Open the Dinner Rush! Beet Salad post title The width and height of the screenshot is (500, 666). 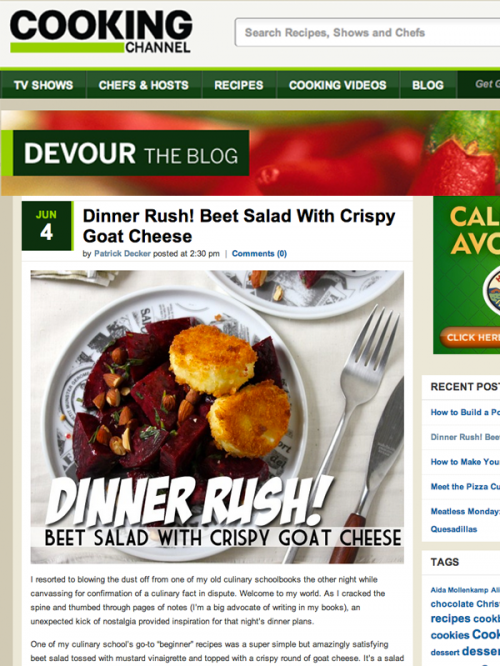239,226
